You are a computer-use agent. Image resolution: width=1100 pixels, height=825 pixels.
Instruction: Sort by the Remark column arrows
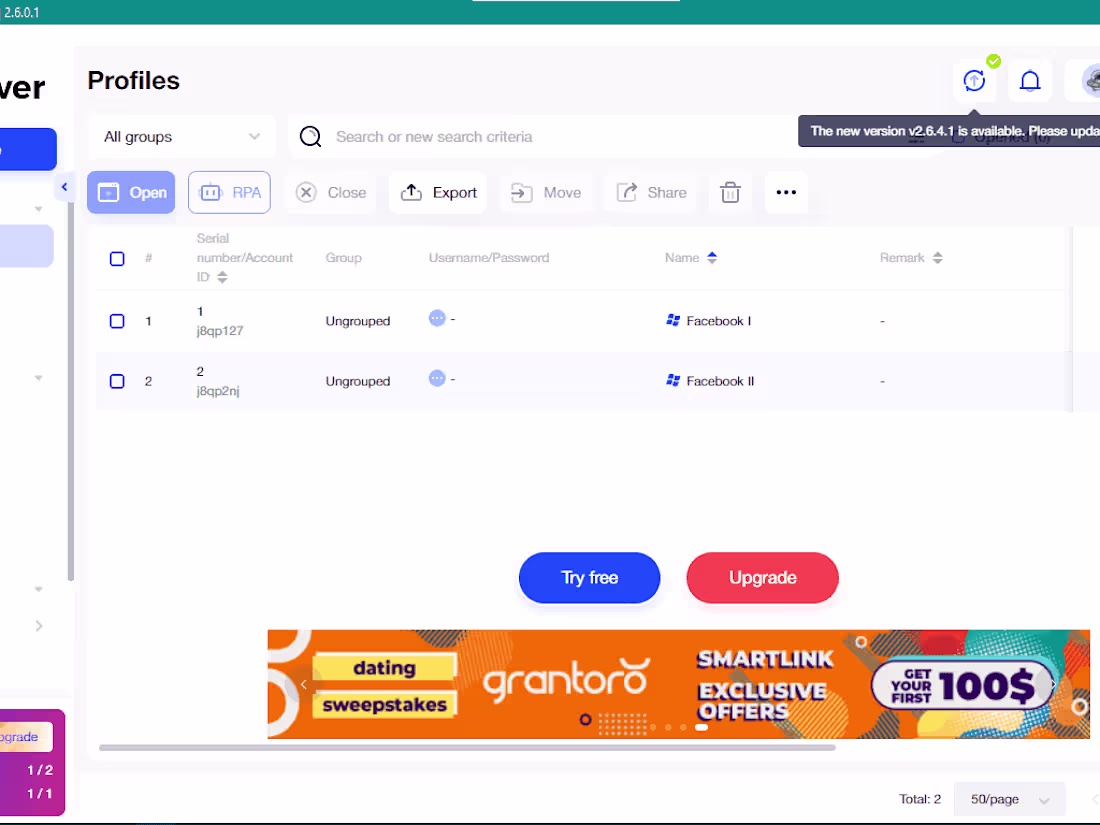[x=937, y=257]
